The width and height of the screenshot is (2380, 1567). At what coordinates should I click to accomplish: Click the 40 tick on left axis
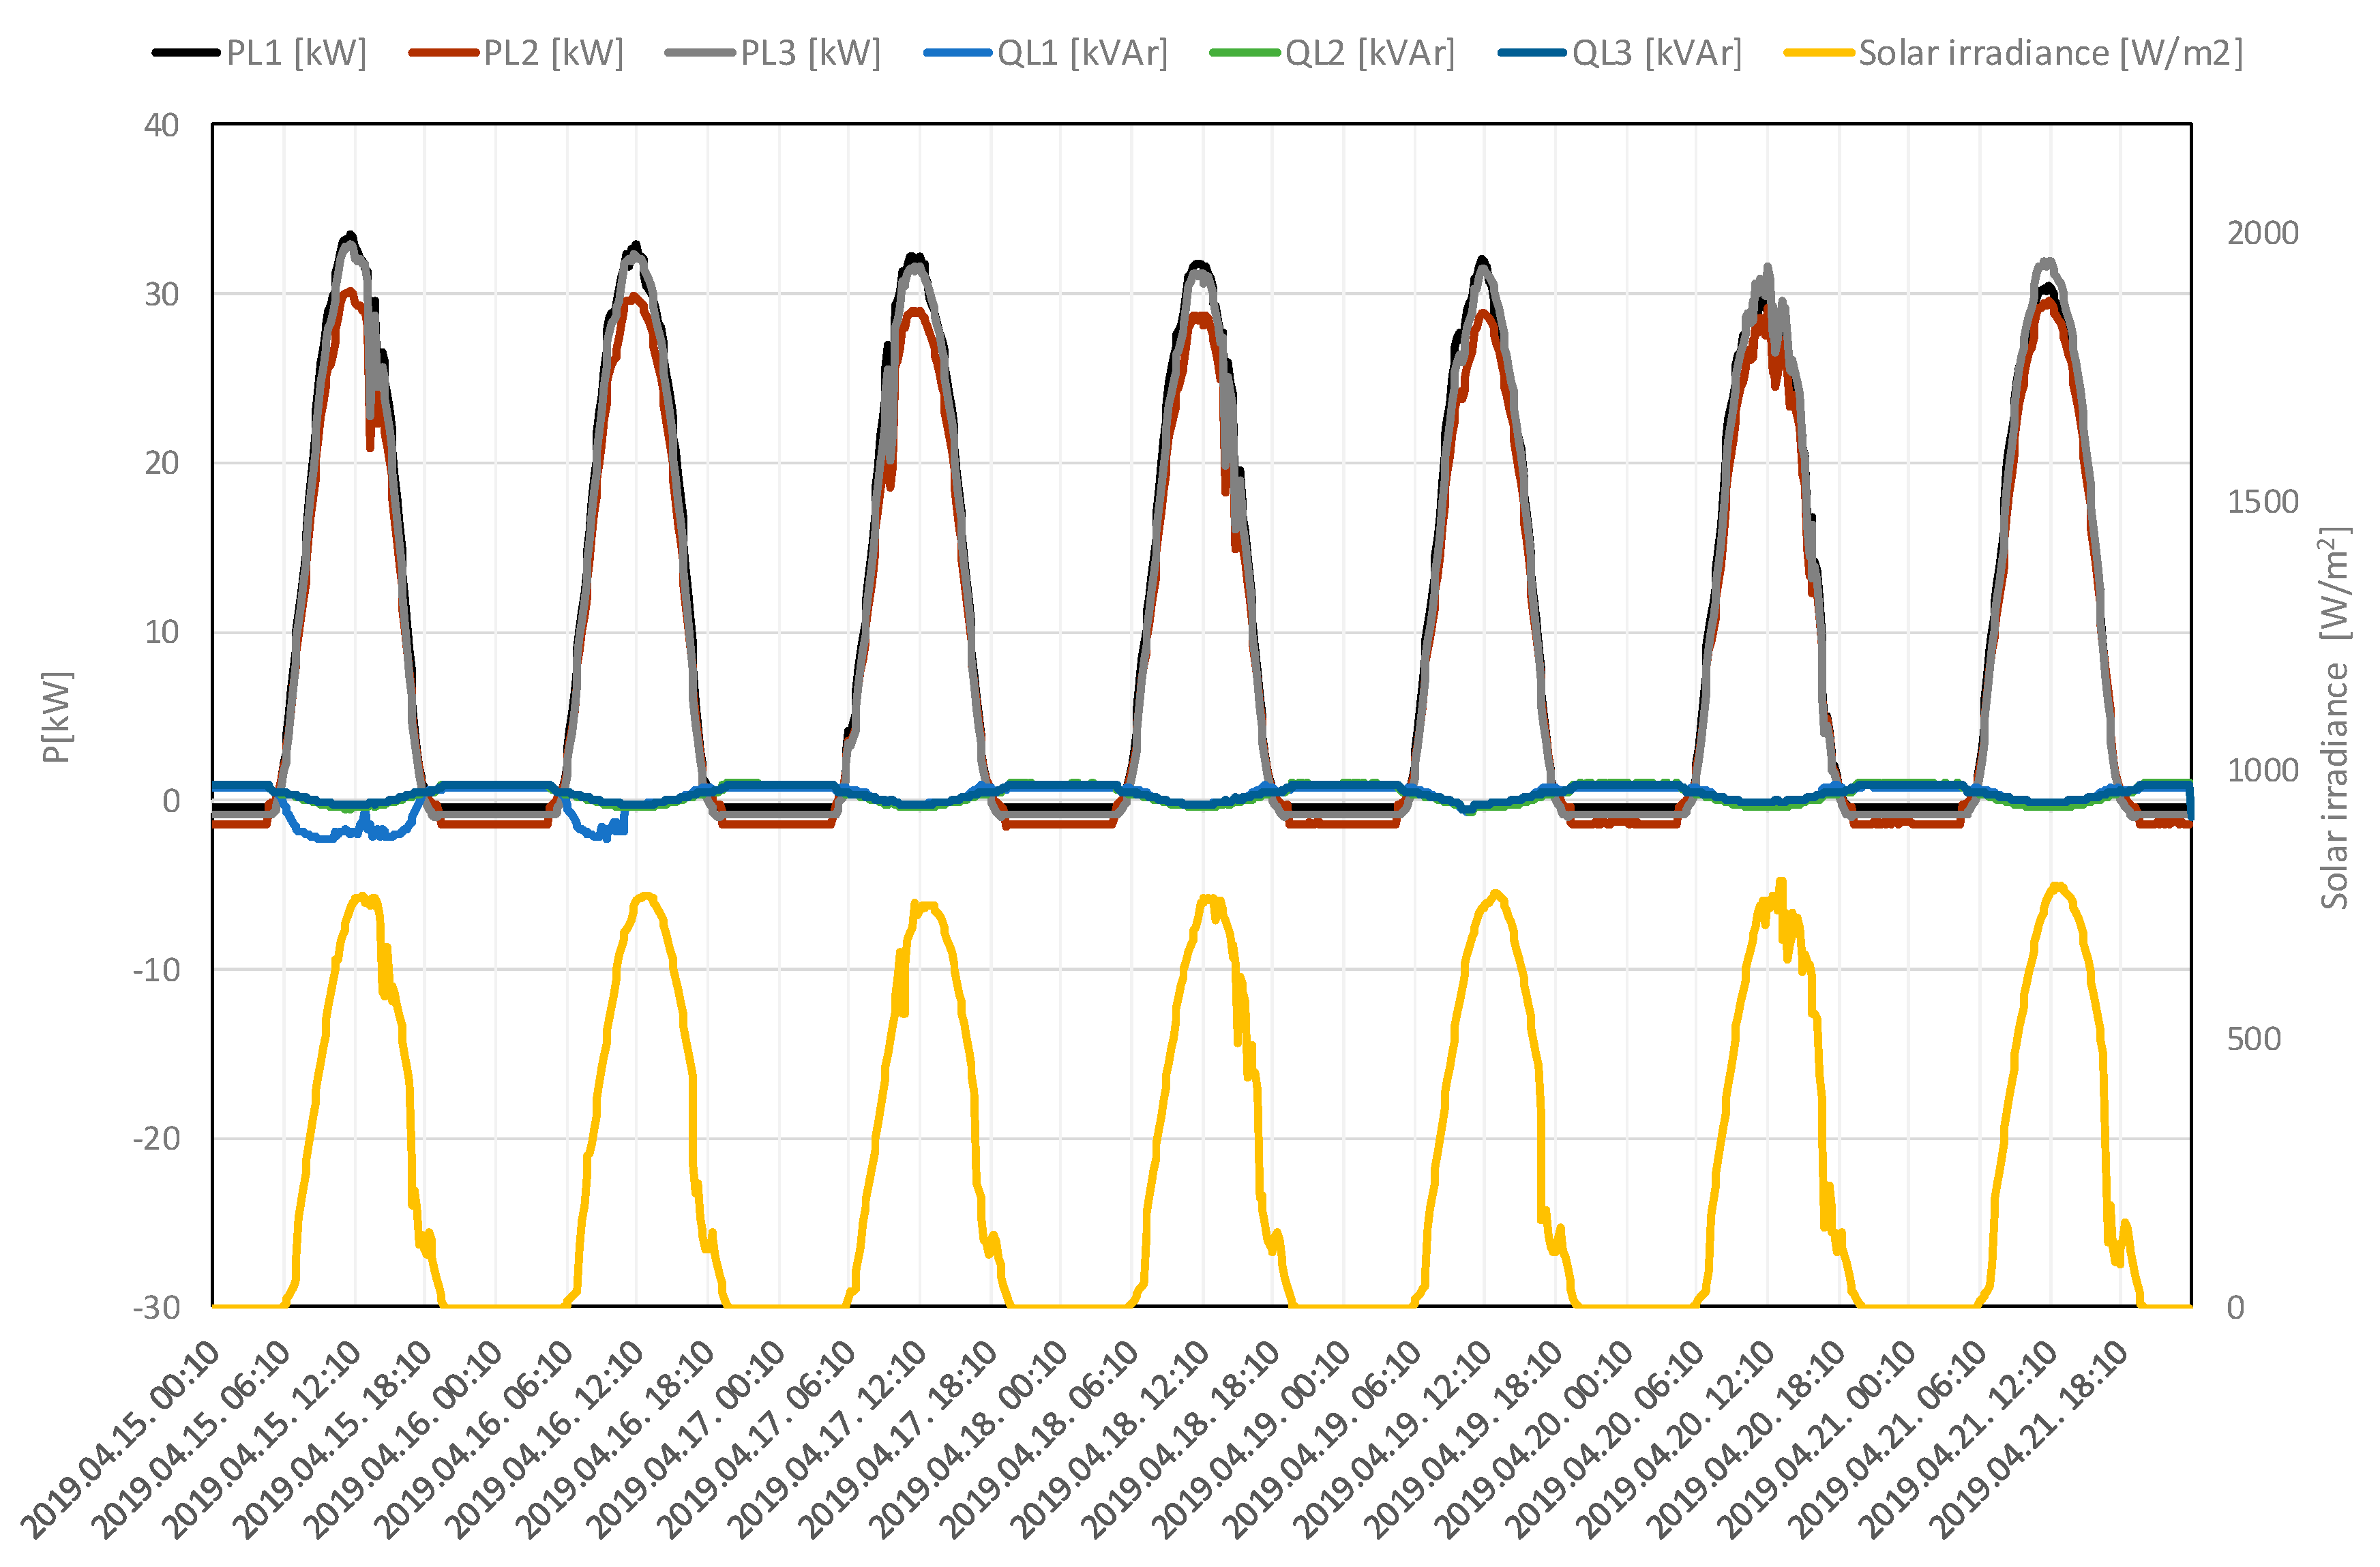[162, 126]
